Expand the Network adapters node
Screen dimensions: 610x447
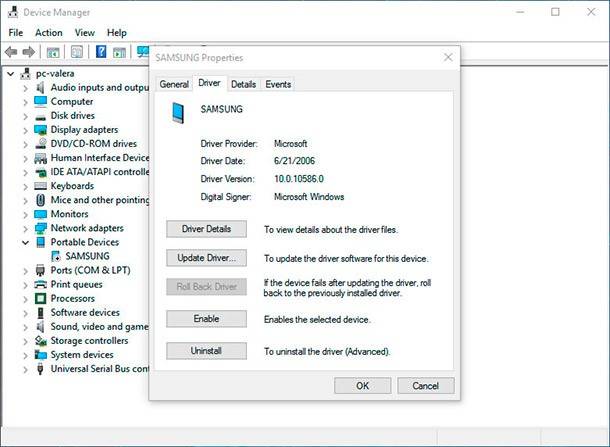click(25, 228)
